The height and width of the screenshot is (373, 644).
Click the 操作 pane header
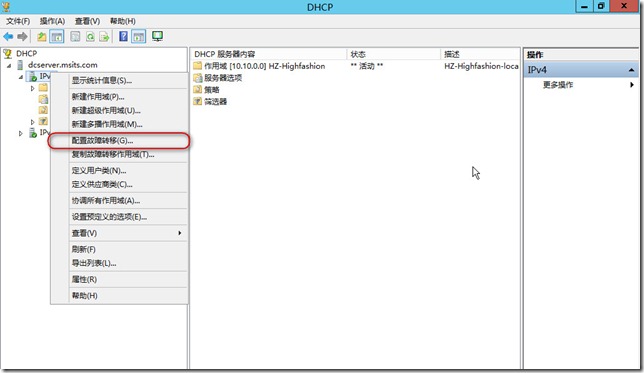pos(581,55)
